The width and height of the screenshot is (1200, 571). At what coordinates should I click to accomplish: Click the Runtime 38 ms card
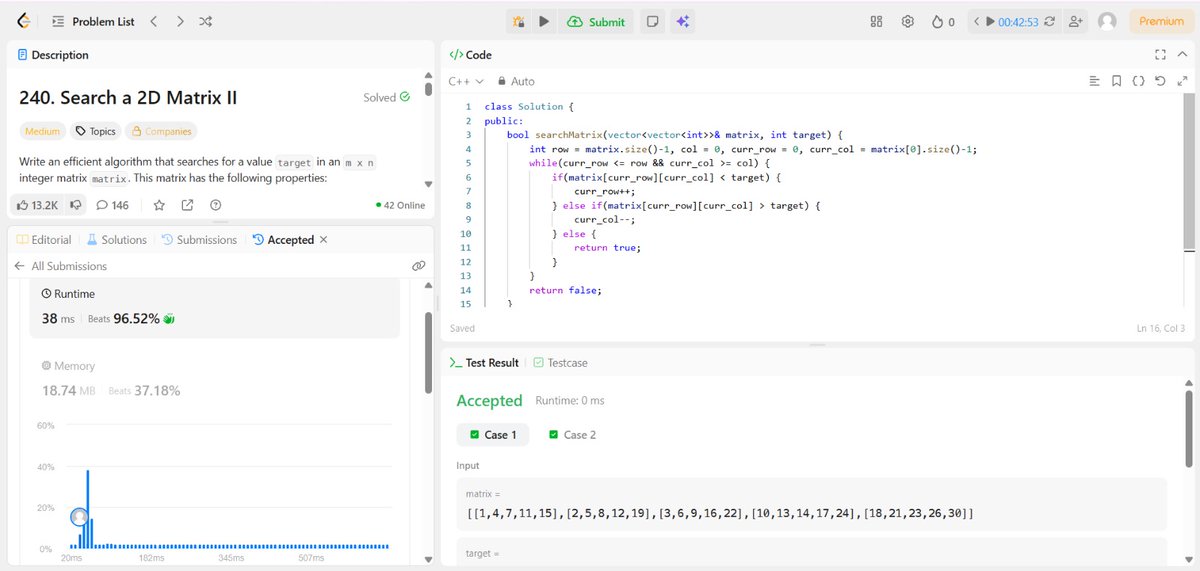pos(214,308)
